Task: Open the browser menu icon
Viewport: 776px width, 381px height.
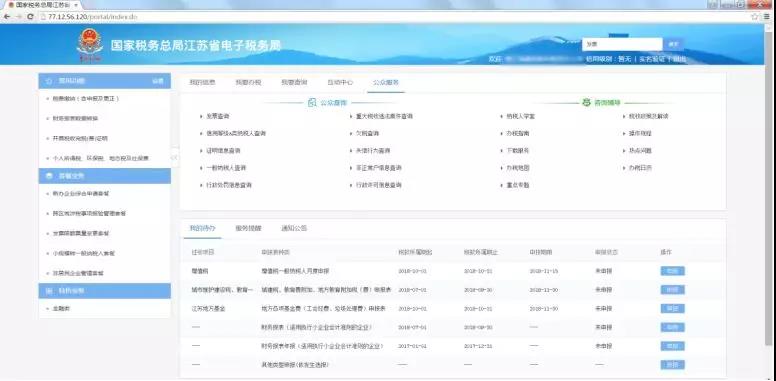Action: coord(766,17)
